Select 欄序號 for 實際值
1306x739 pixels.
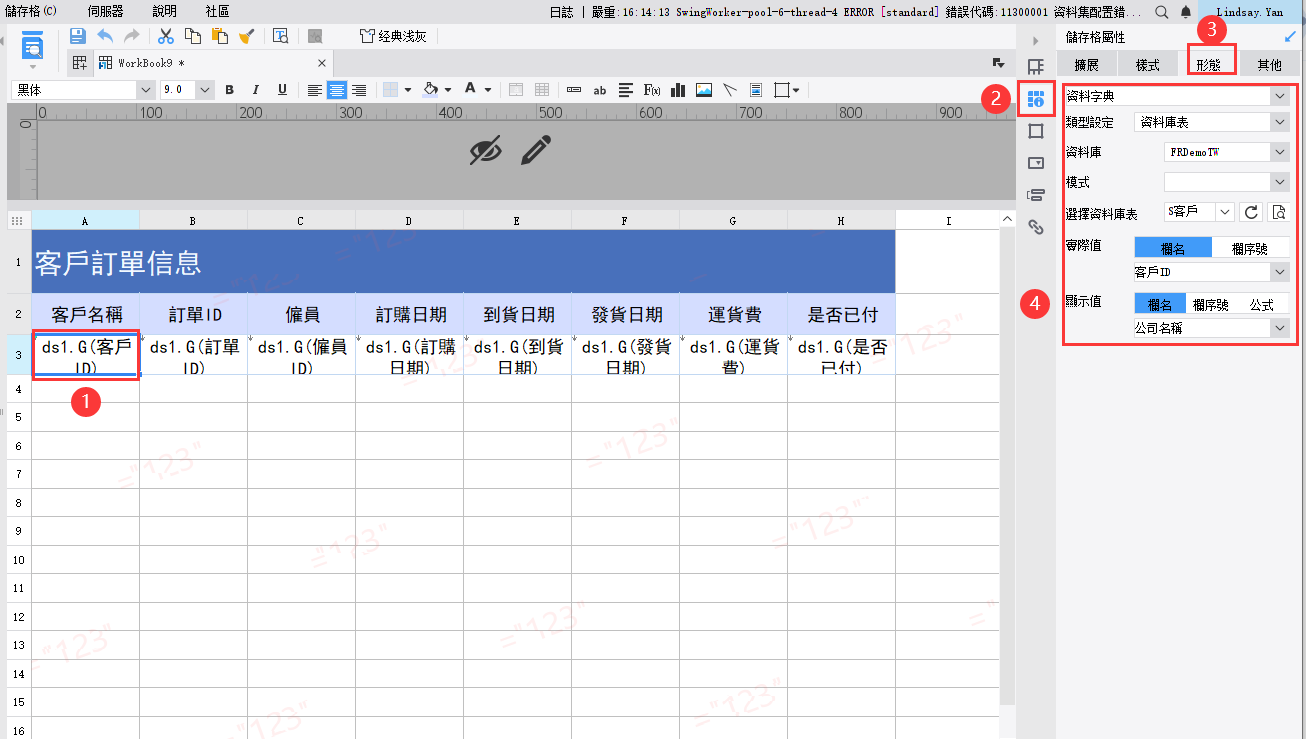tap(1250, 248)
